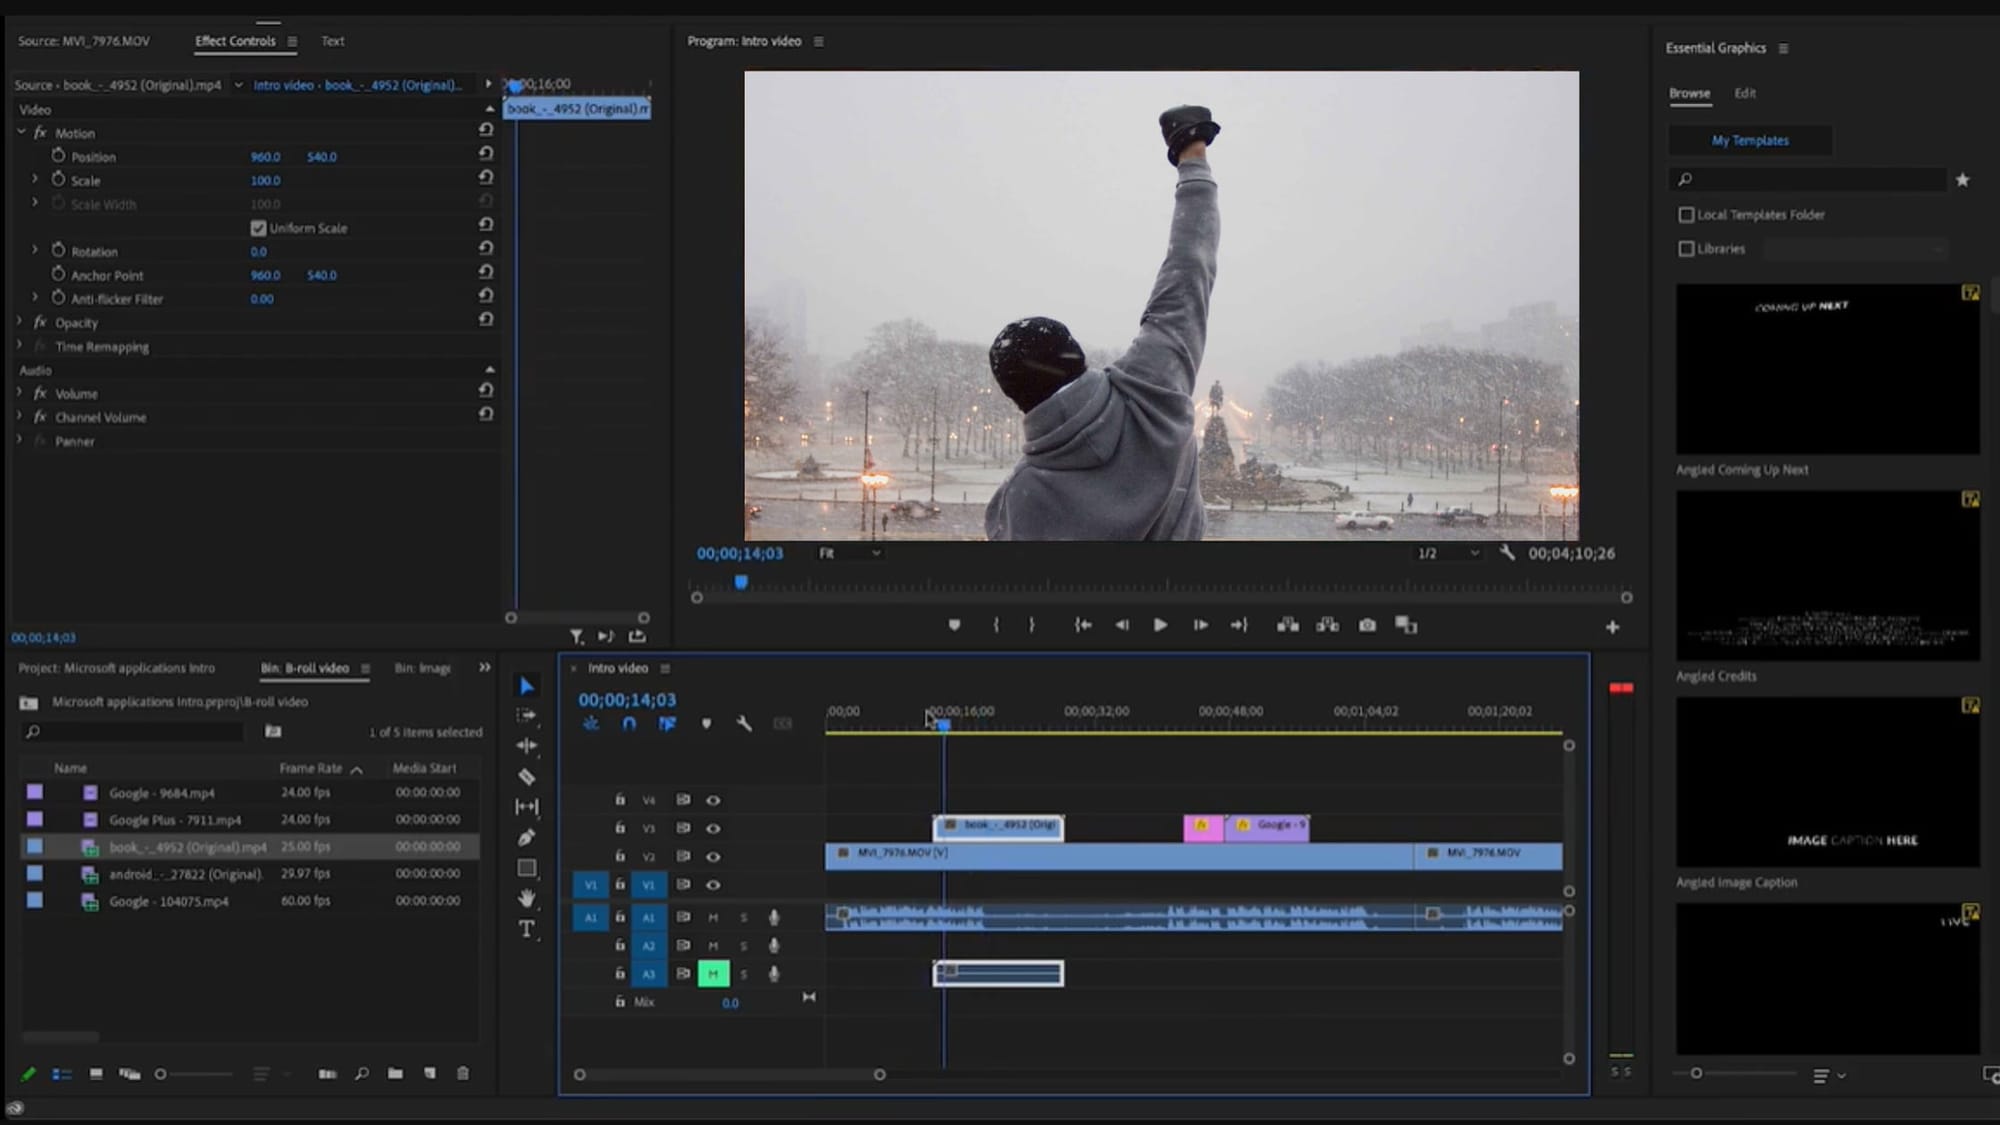Open the panel overflow chevron in Project panel
Viewport: 2000px width, 1125px height.
click(x=485, y=667)
